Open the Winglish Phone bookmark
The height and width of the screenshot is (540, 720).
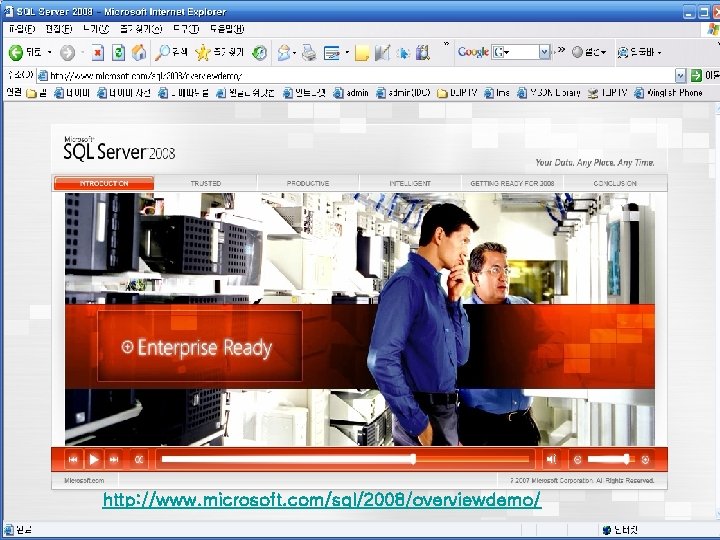point(668,93)
